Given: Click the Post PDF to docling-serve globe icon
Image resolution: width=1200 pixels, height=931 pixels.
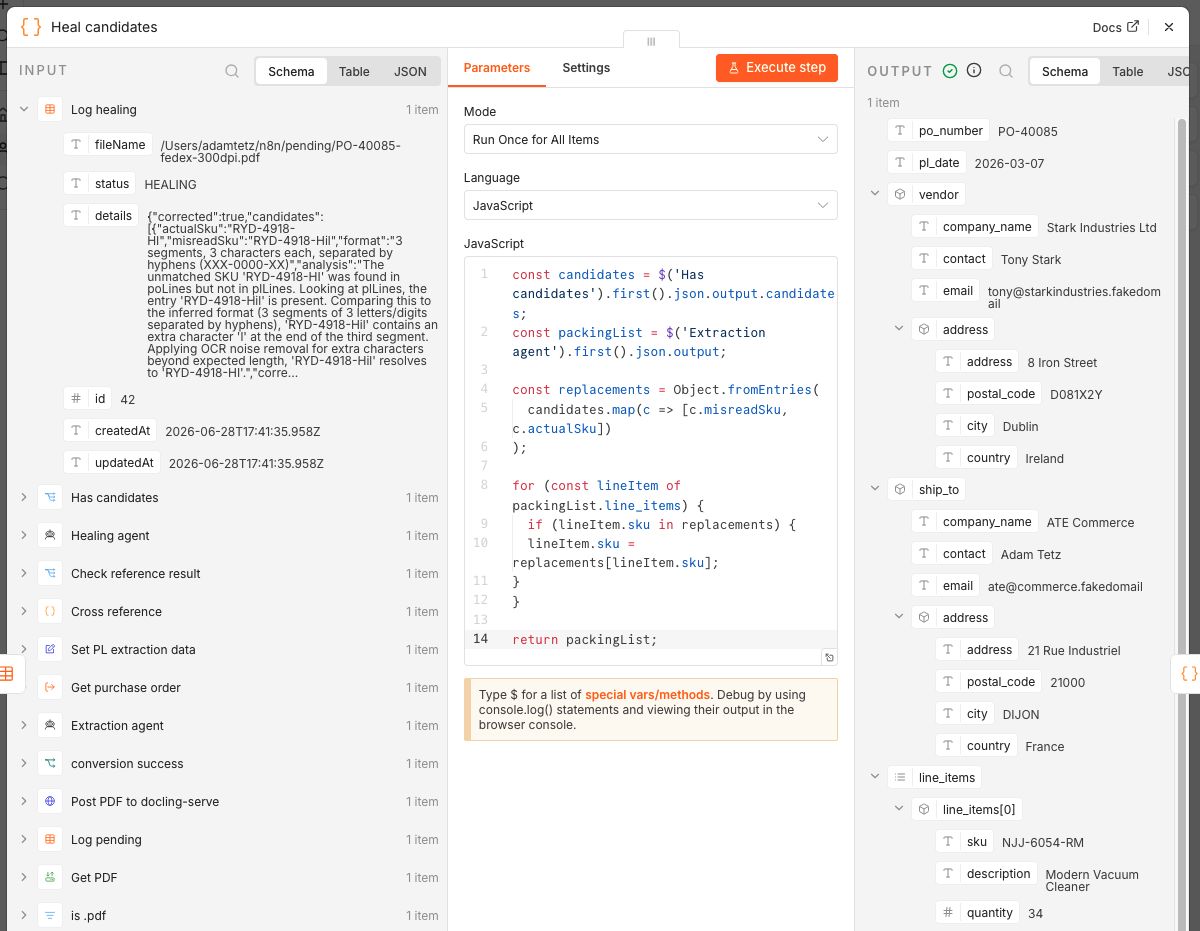Looking at the screenshot, I should [x=50, y=802].
